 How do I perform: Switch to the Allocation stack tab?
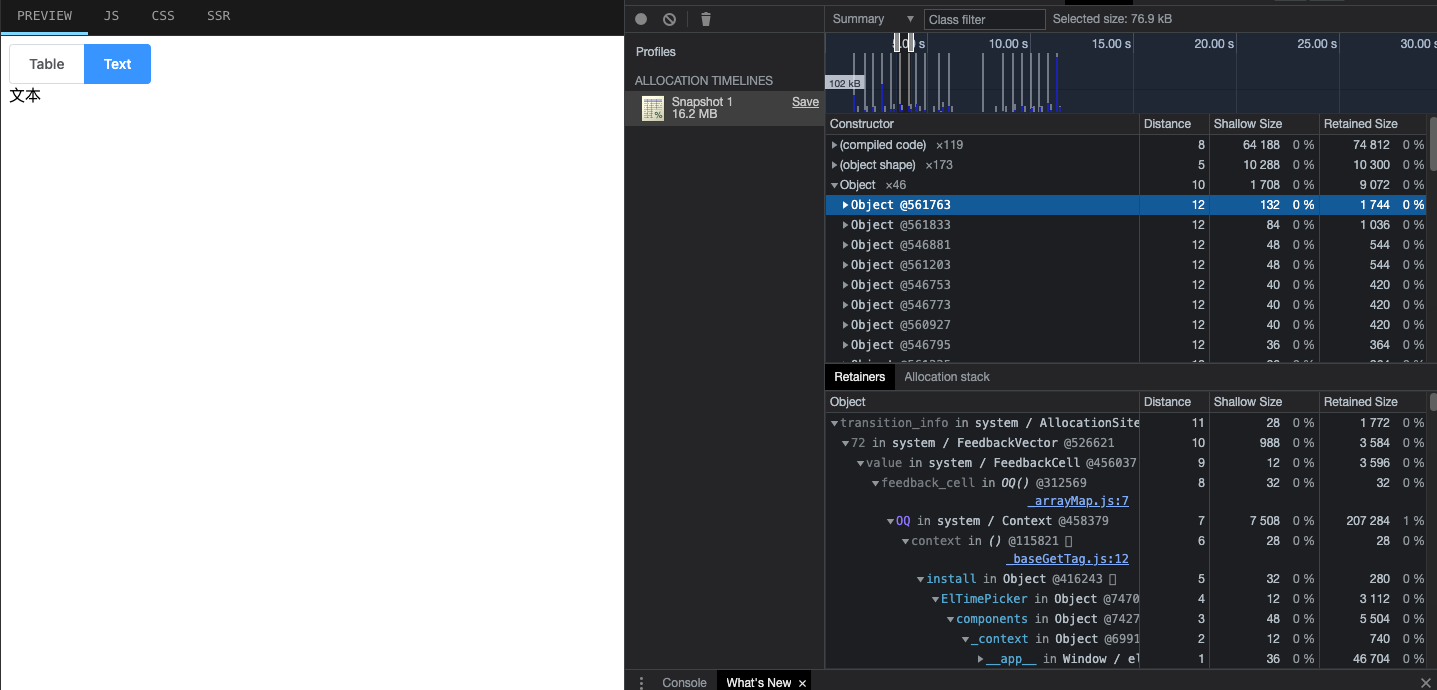coord(945,377)
